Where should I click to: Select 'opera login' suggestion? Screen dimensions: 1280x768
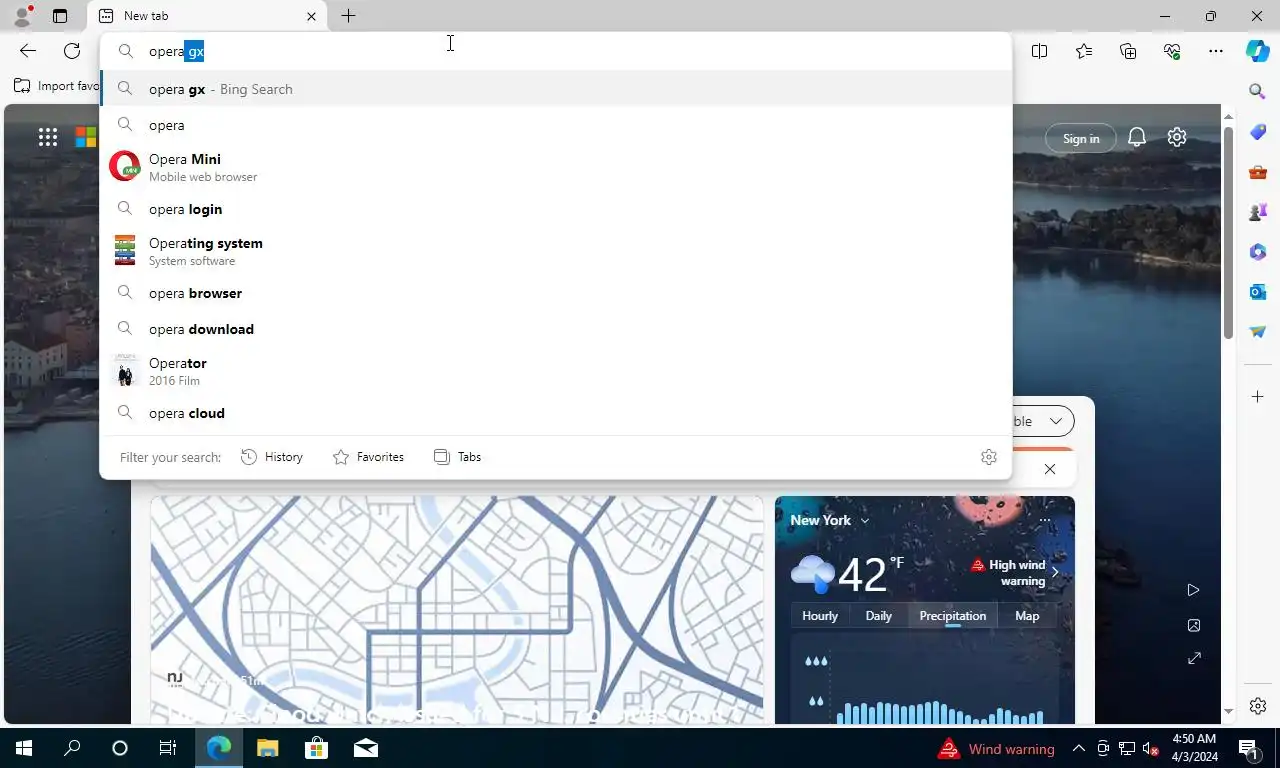click(x=556, y=209)
